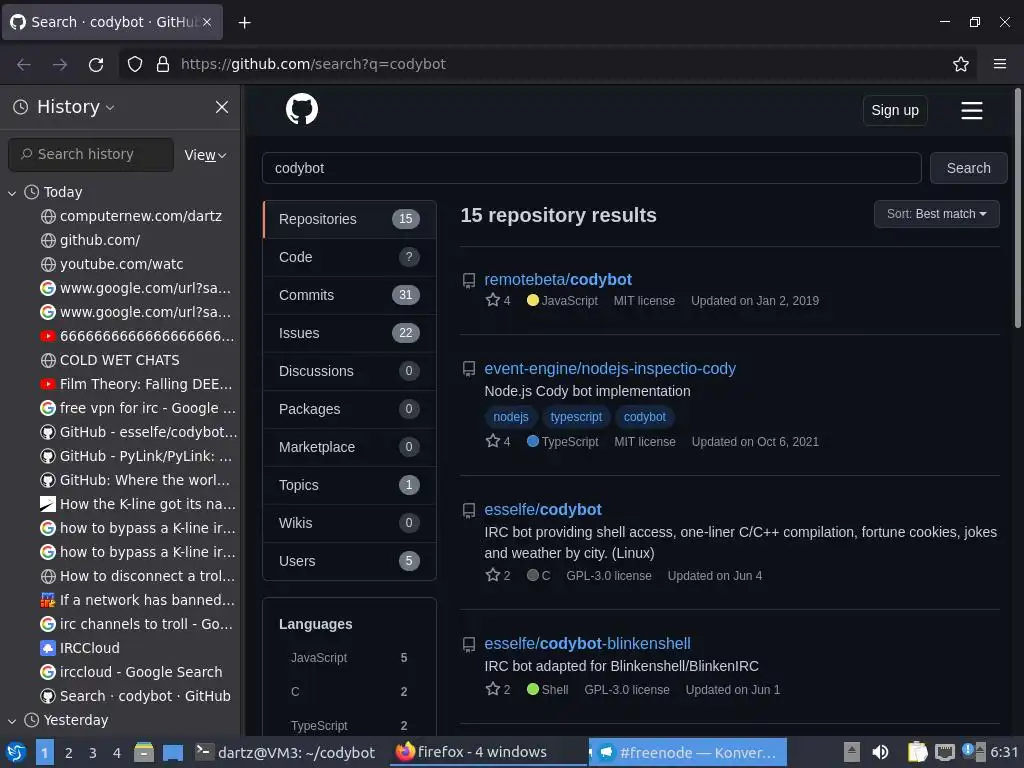Screen dimensions: 1024x768
Task: Switch to dartz@VM3 terminal window
Action: click(x=285, y=752)
